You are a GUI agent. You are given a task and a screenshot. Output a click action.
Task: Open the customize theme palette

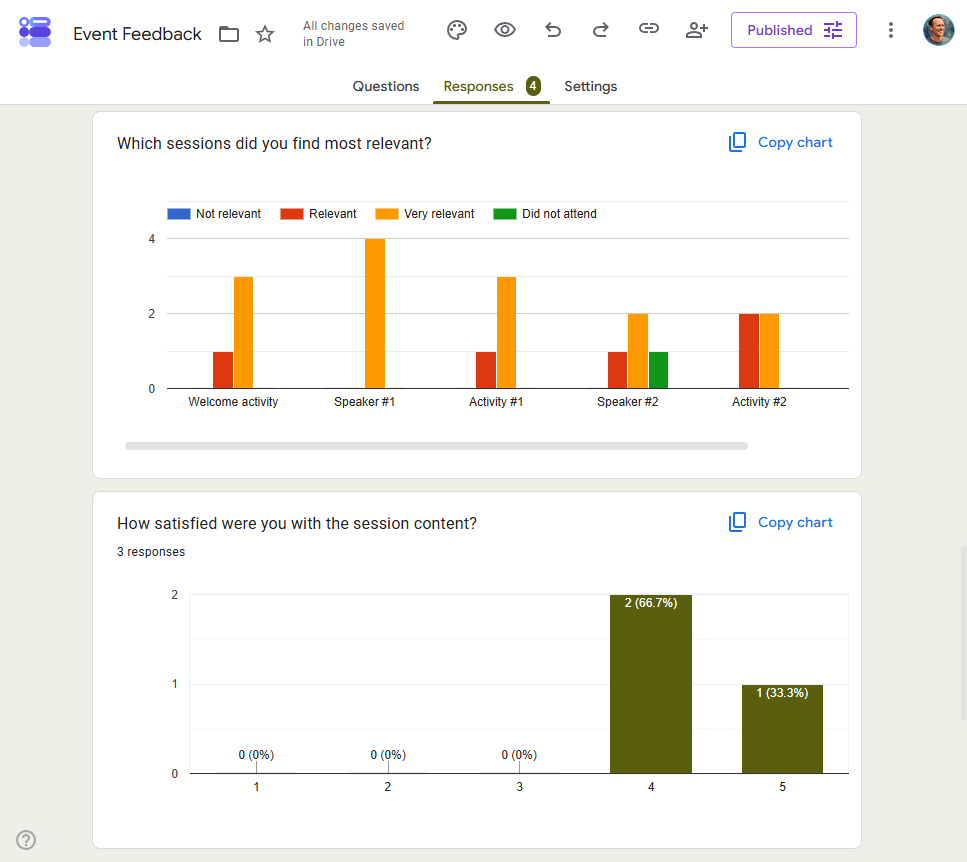[x=457, y=30]
